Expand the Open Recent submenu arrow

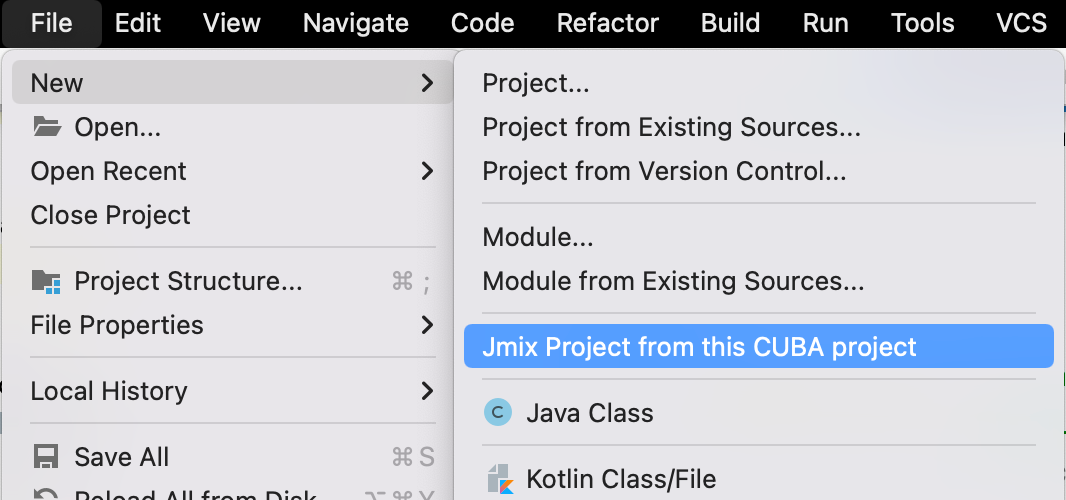tap(427, 171)
